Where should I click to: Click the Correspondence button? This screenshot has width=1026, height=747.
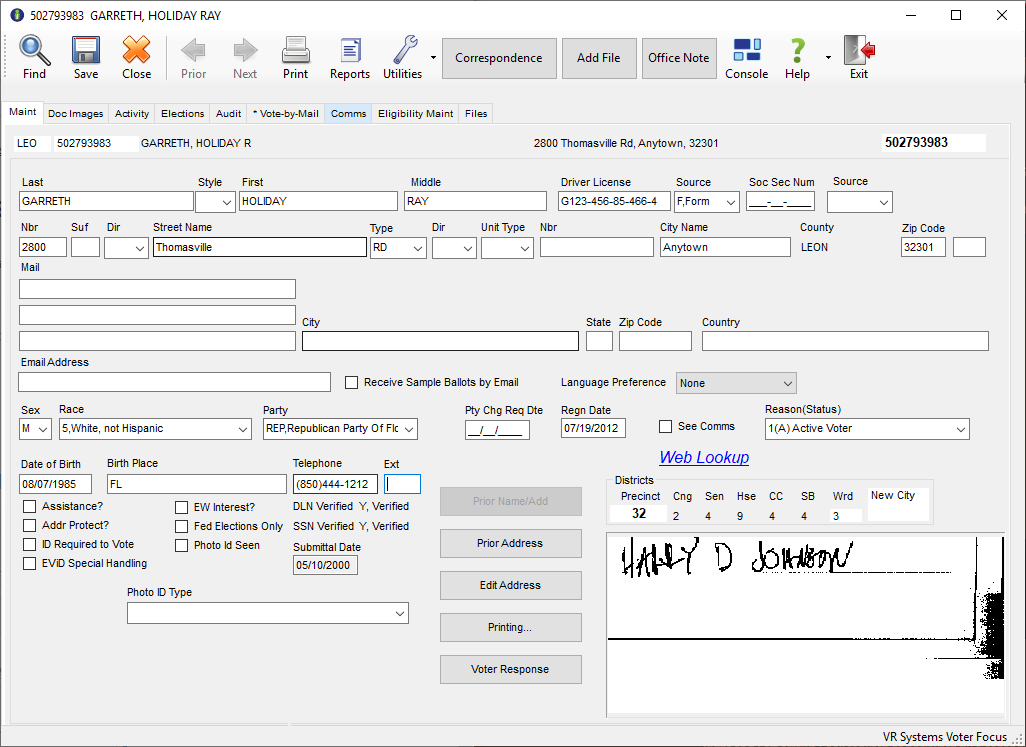(x=499, y=58)
